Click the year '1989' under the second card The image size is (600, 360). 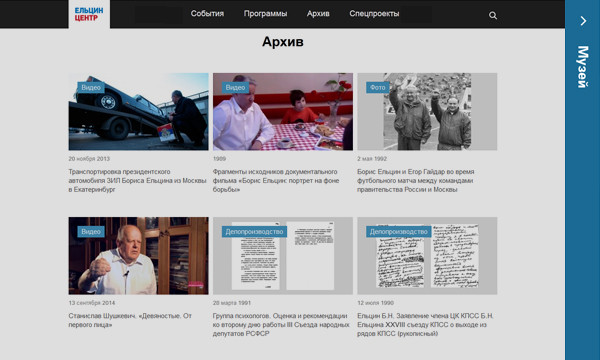(219, 159)
